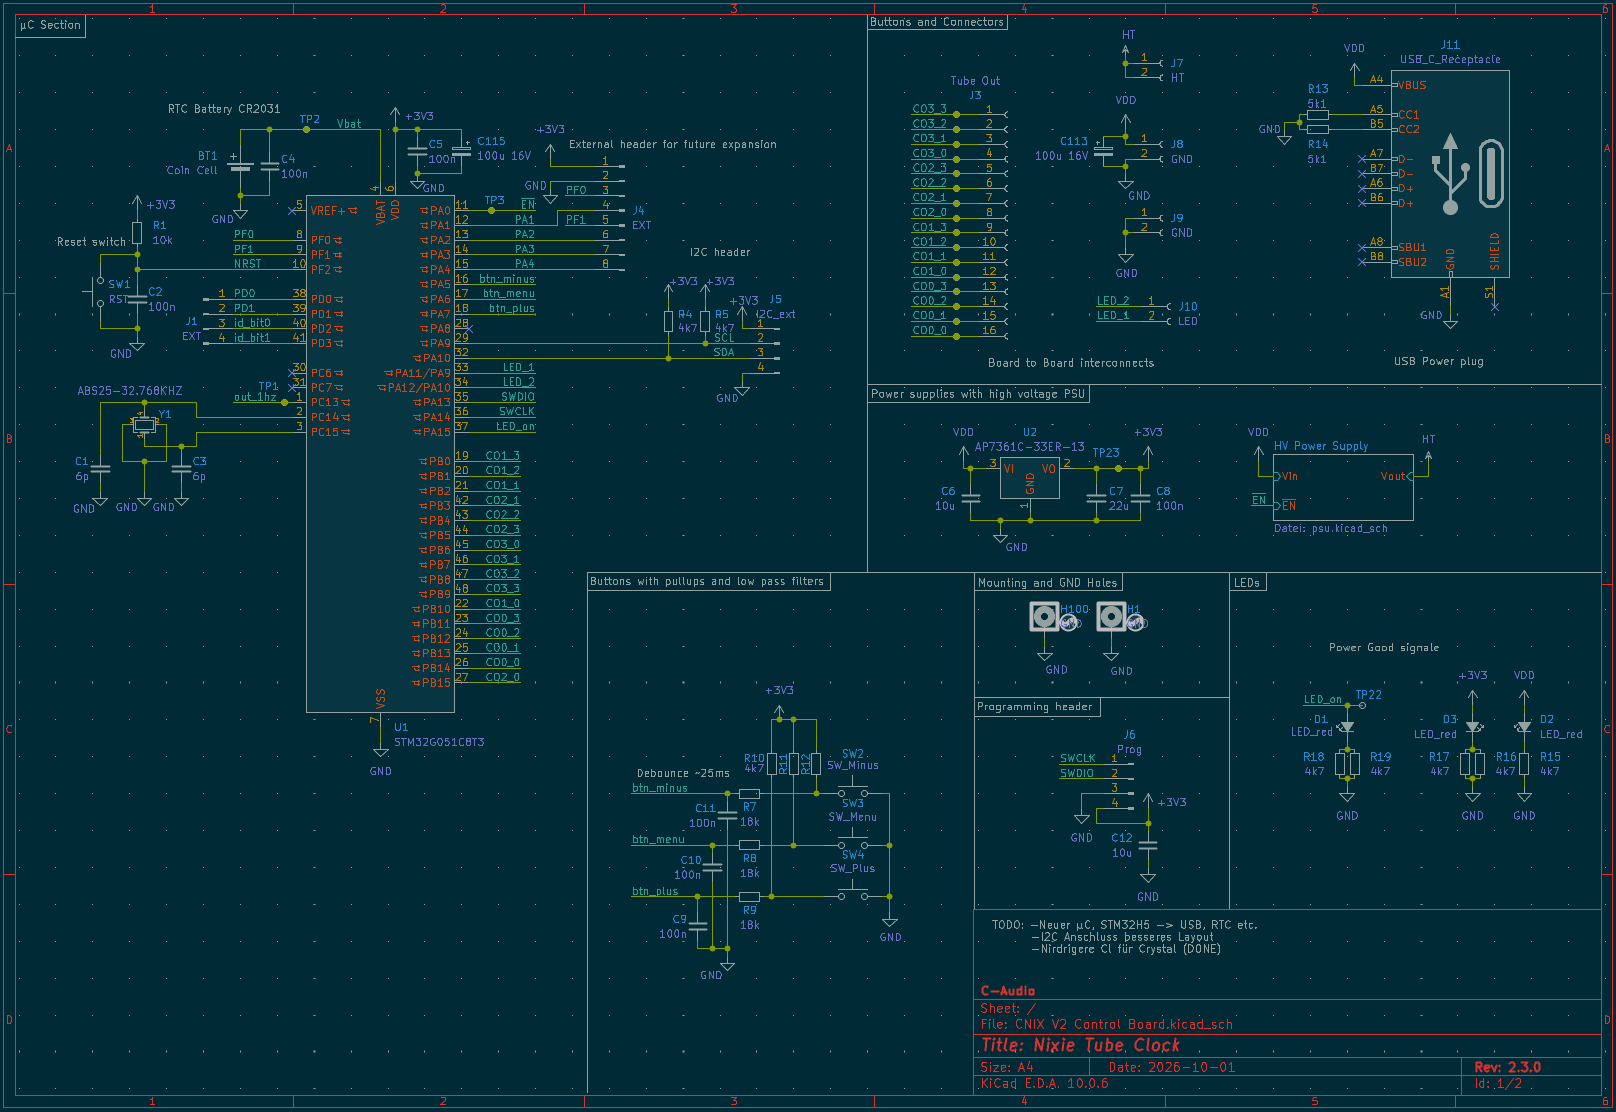
Task: Click the 'Datei: psu.kicad_sch' sheet file label
Action: pyautogui.click(x=1330, y=529)
